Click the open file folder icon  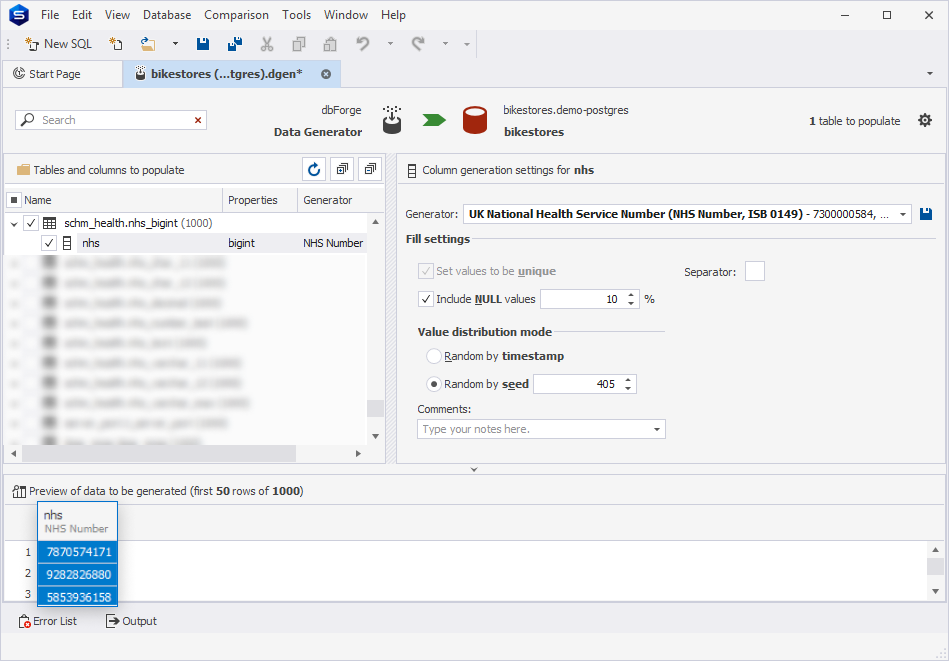[148, 44]
